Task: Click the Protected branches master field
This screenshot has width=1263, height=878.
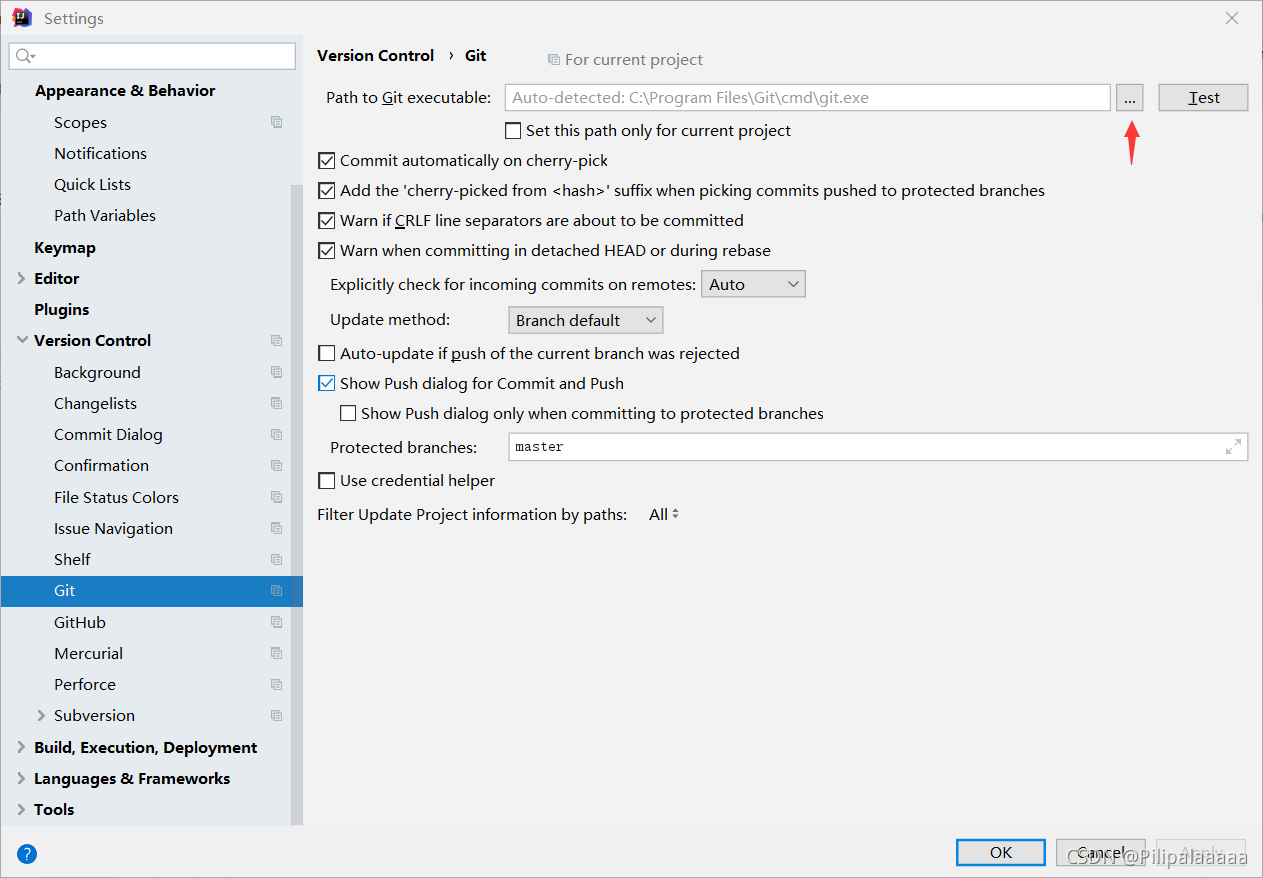Action: click(x=878, y=447)
